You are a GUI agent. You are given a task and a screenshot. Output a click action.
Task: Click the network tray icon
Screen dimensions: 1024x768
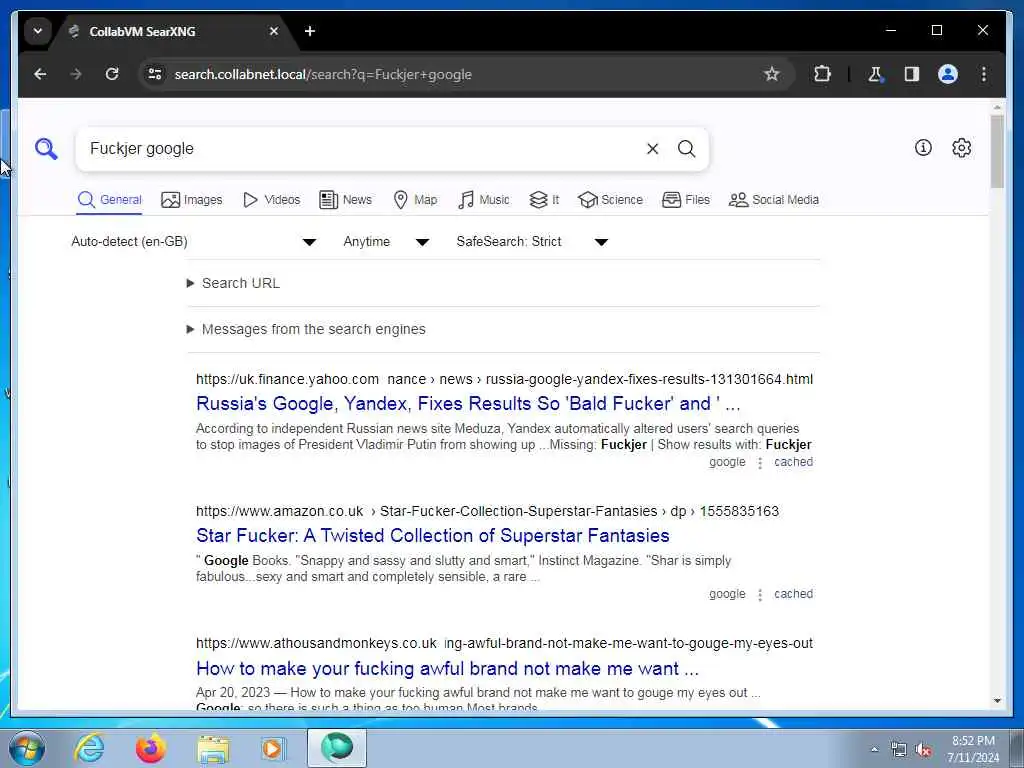899,750
